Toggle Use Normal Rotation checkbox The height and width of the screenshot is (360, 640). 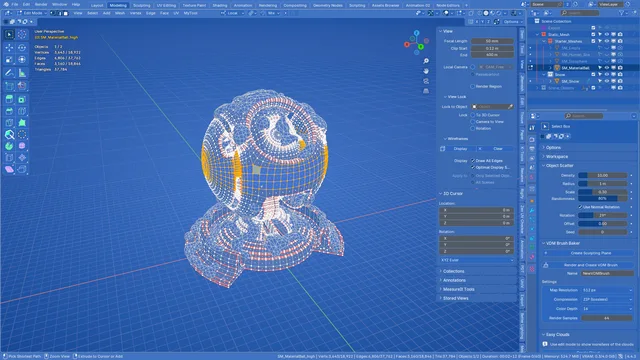(580, 207)
